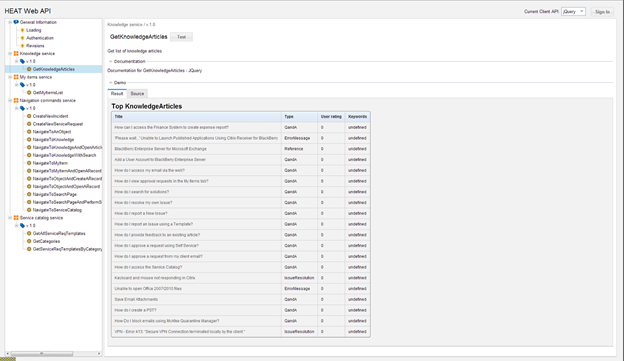Select GetServiceReqTemplatesByCategory in the tree
This screenshot has width=624, height=361.
click(x=67, y=249)
